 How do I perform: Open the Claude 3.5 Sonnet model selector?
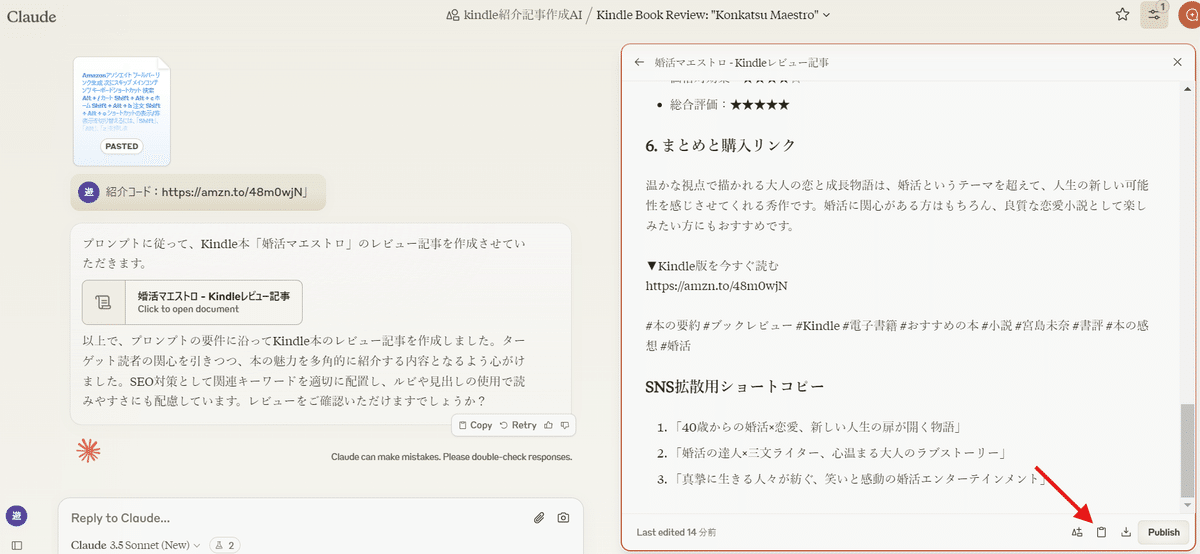pos(136,545)
